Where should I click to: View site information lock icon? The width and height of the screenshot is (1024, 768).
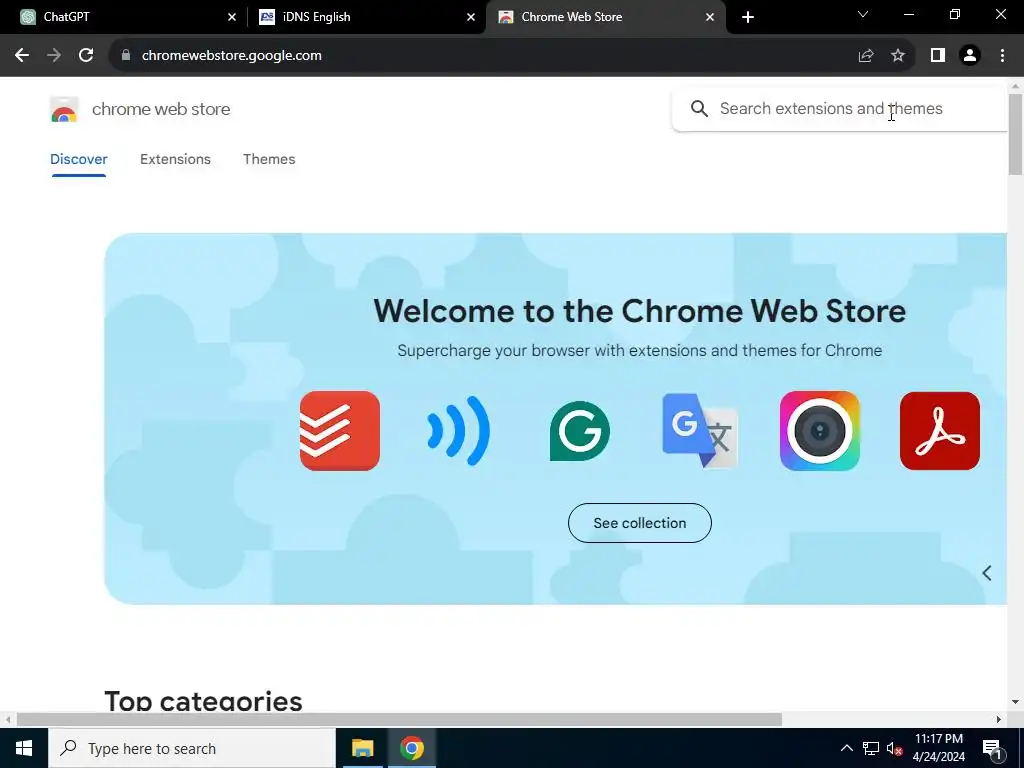(x=126, y=56)
